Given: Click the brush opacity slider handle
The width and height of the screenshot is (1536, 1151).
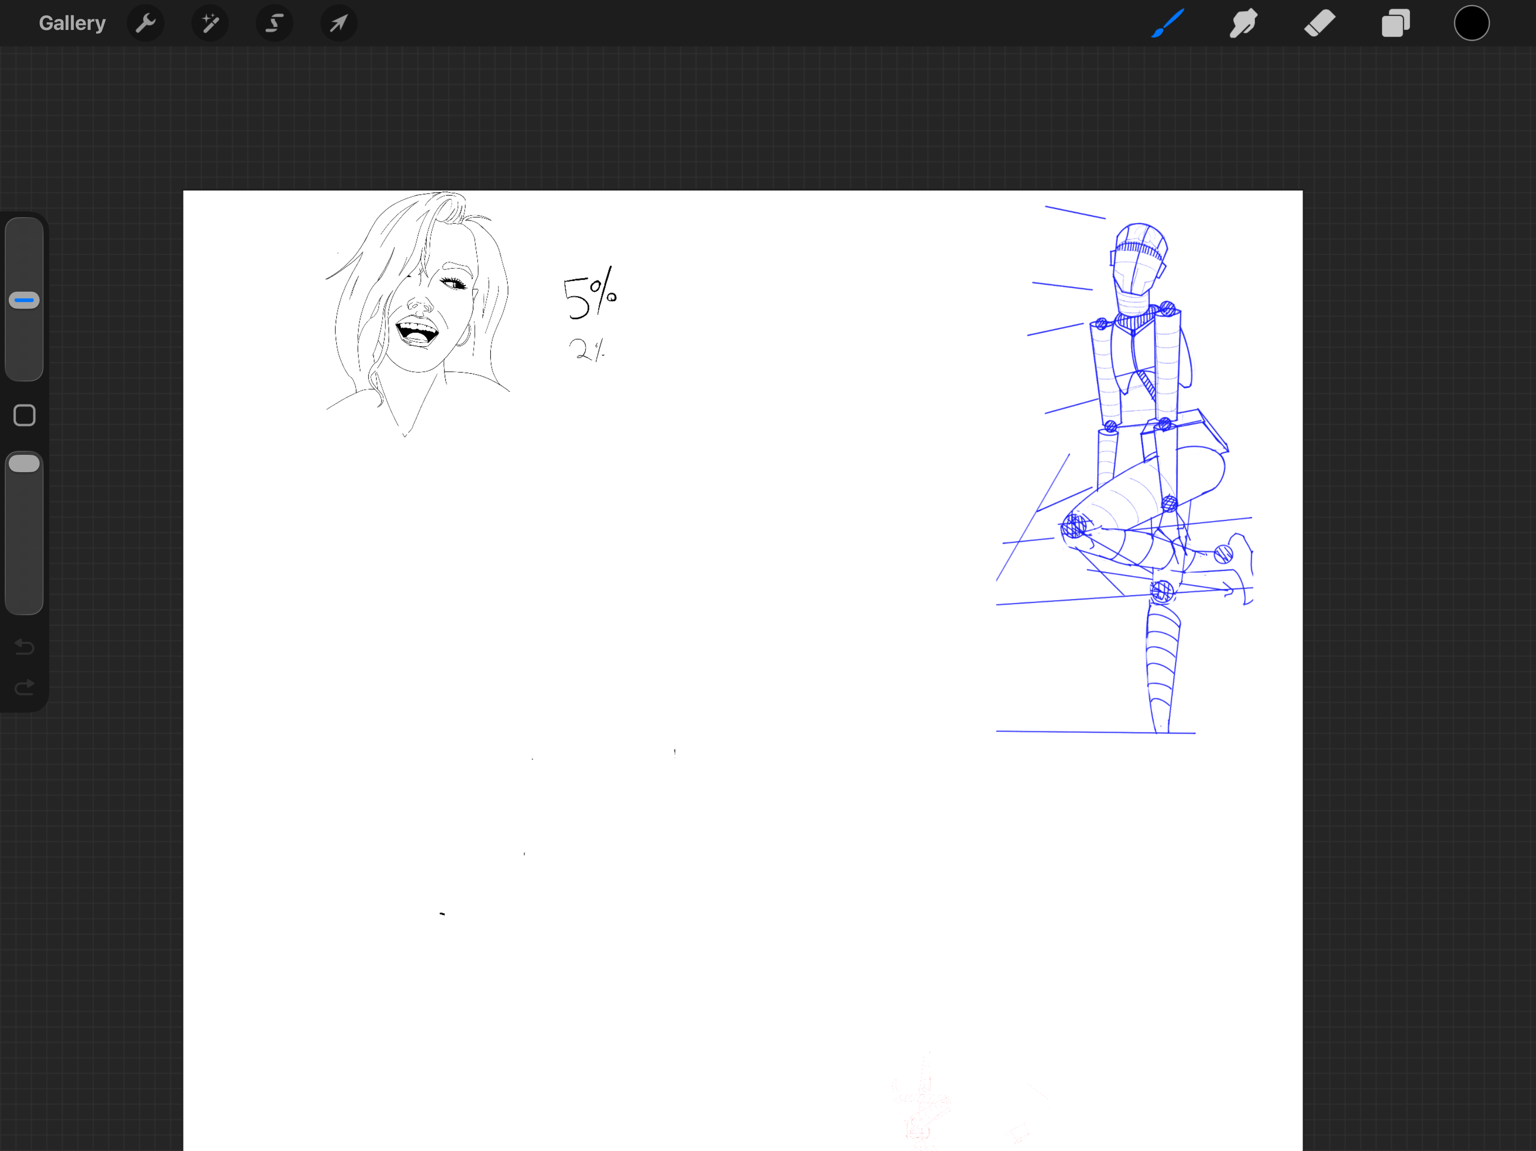Looking at the screenshot, I should pyautogui.click(x=24, y=463).
